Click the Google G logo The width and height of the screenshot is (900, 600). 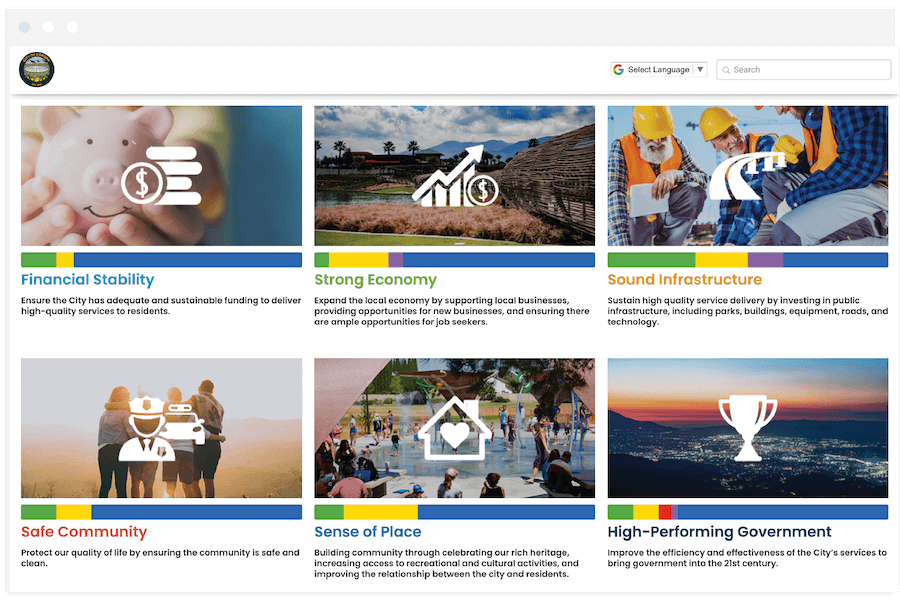coord(619,70)
